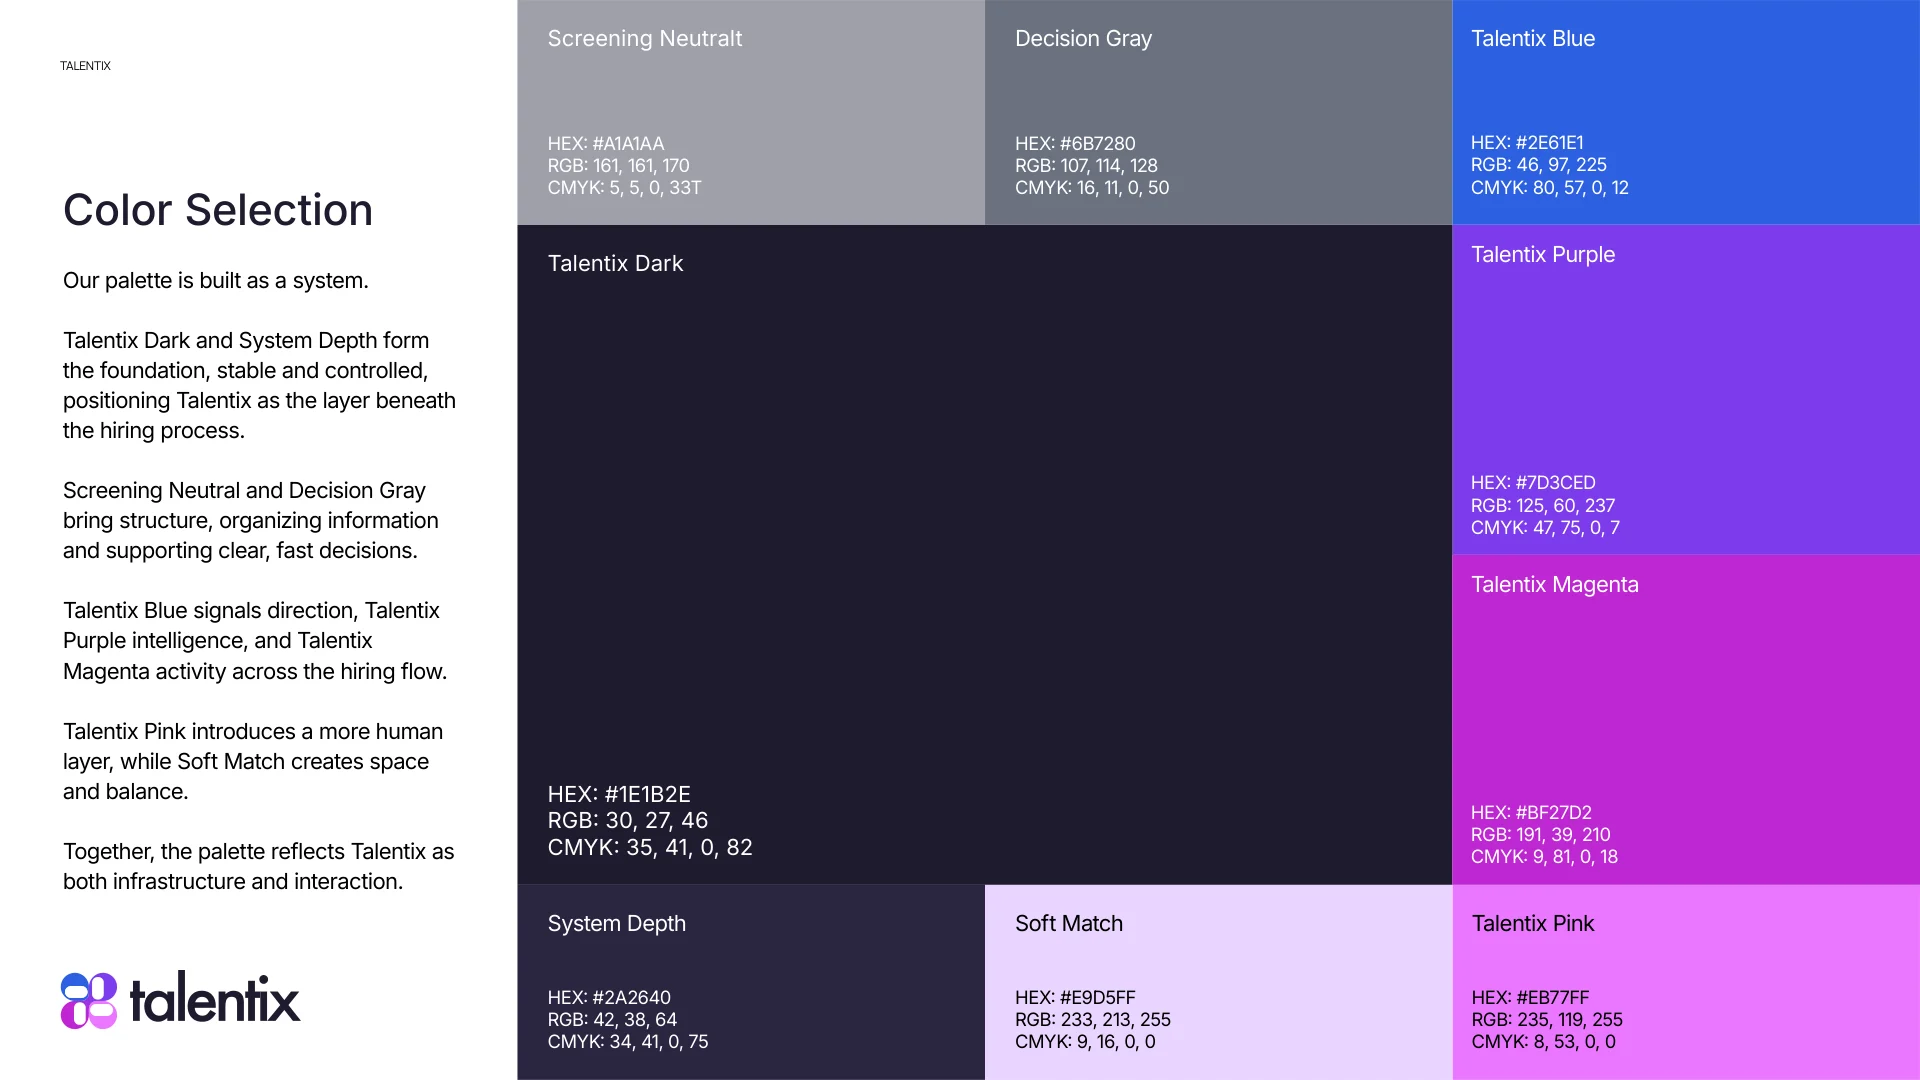Screen dimensions: 1920x1080
Task: Pick the System Depth swatch
Action: pyautogui.click(x=751, y=982)
